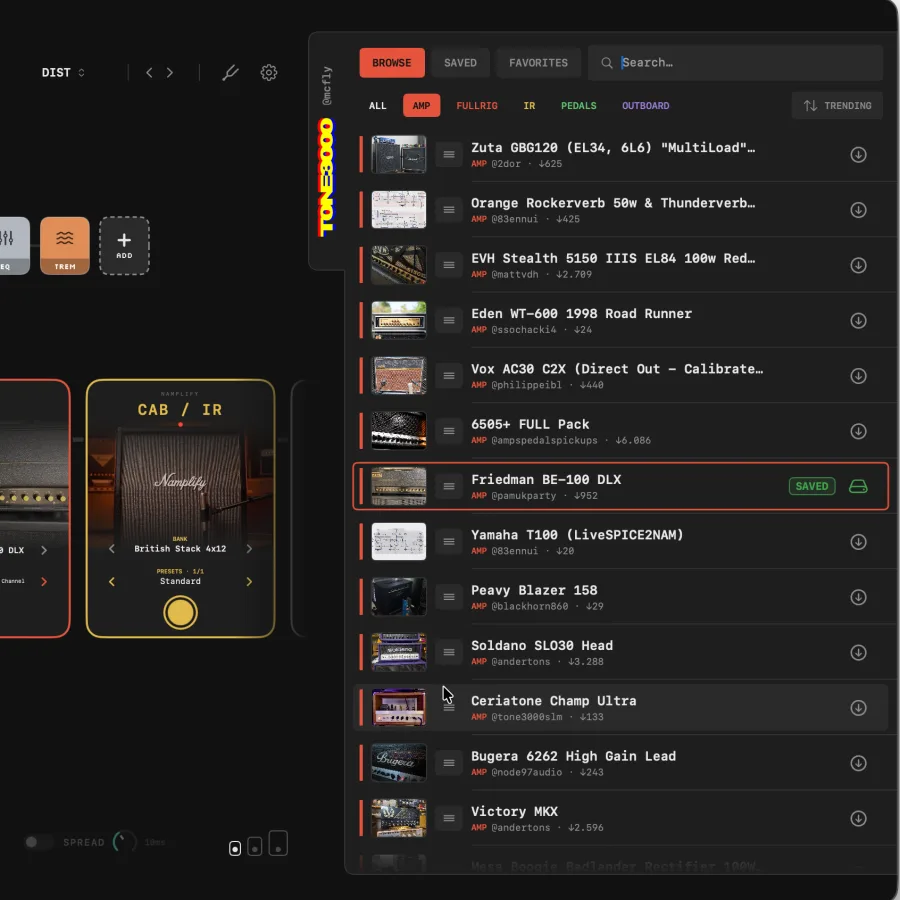Download the 6505+ FULL Pack tone

click(858, 431)
